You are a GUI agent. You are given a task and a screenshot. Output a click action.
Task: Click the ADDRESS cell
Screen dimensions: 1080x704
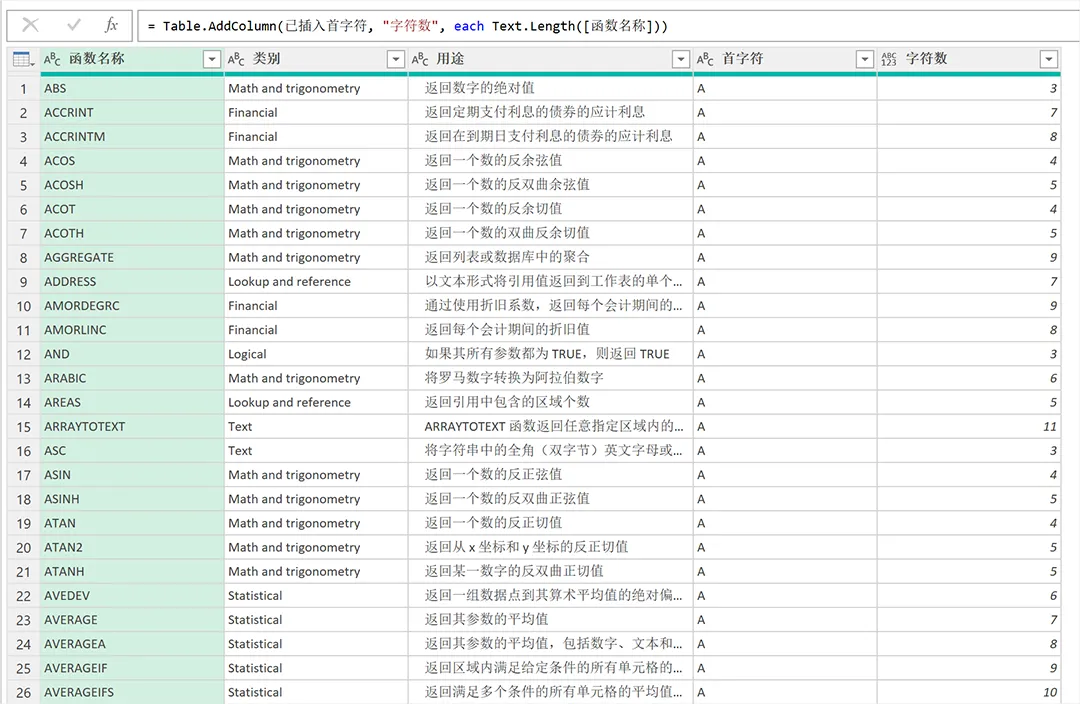point(132,281)
